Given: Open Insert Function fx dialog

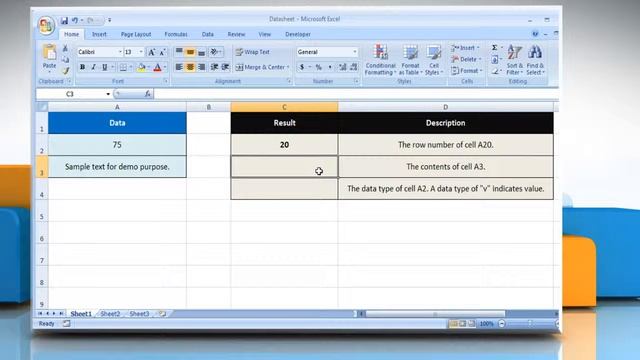Looking at the screenshot, I should (147, 94).
